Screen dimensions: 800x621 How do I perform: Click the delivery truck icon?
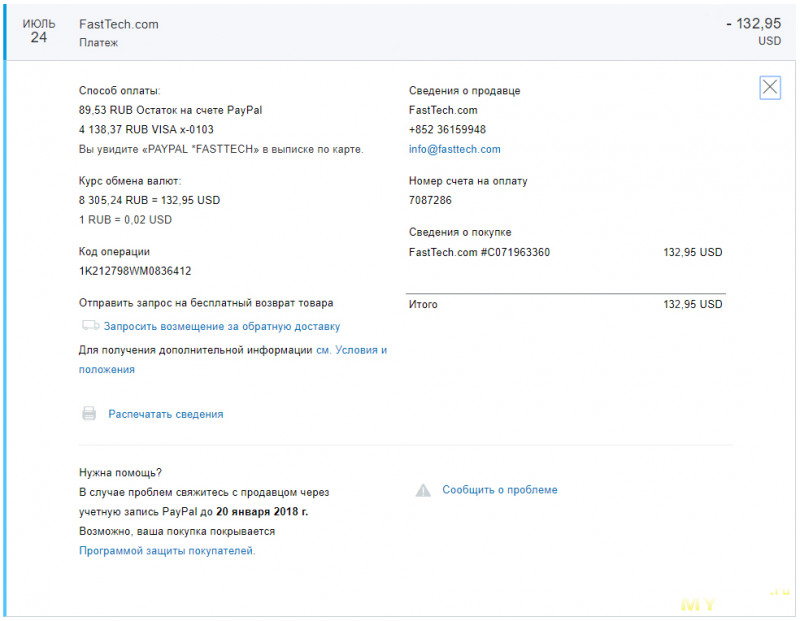coord(90,326)
